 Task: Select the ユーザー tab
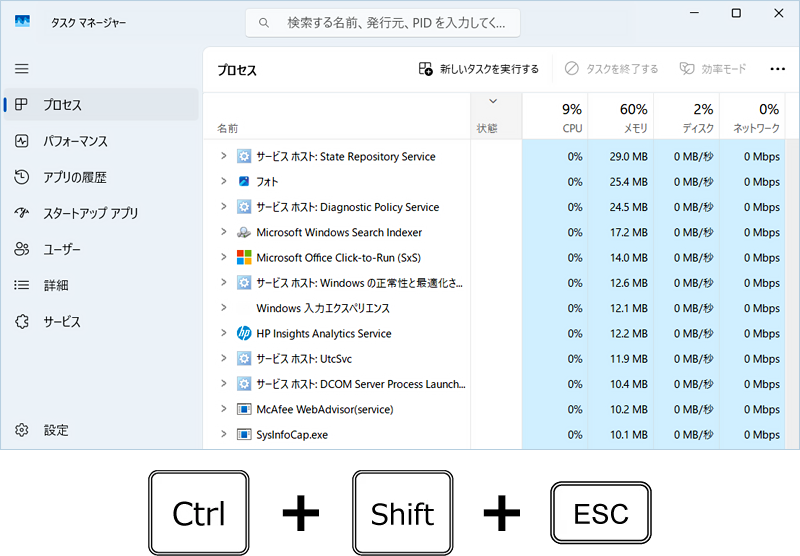[x=101, y=249]
